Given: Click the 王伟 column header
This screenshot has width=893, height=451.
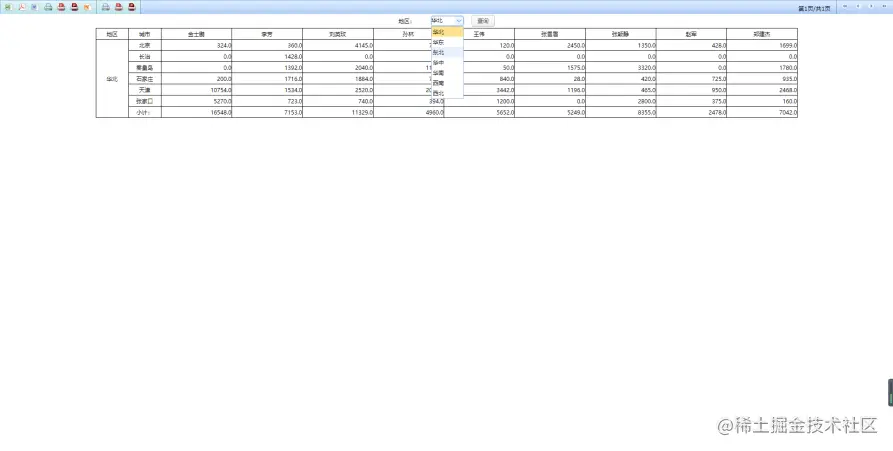Looking at the screenshot, I should pyautogui.click(x=479, y=34).
